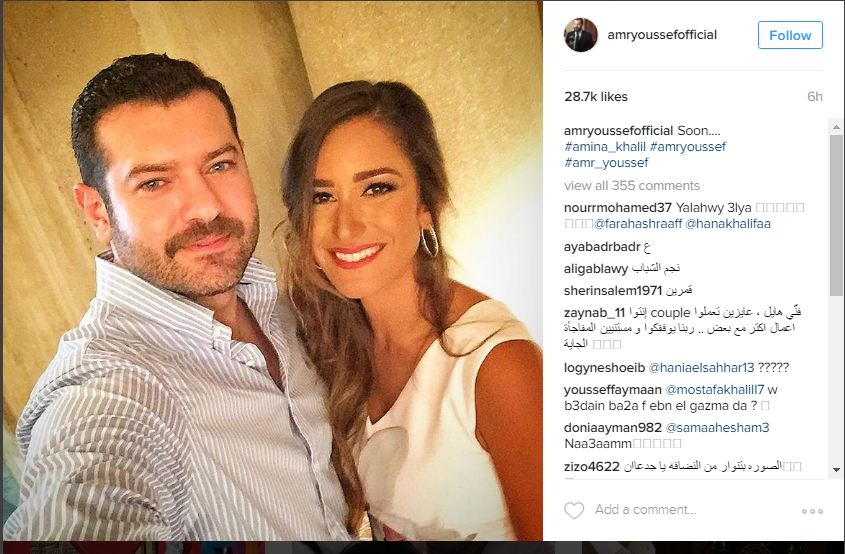Screen dimensions: 845x554
Task: Open amryoussefofficial profile picture avatar
Action: (x=580, y=35)
